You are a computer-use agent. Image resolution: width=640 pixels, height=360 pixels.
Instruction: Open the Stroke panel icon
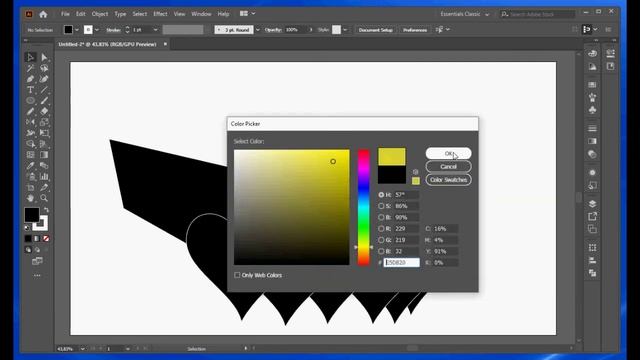(593, 128)
